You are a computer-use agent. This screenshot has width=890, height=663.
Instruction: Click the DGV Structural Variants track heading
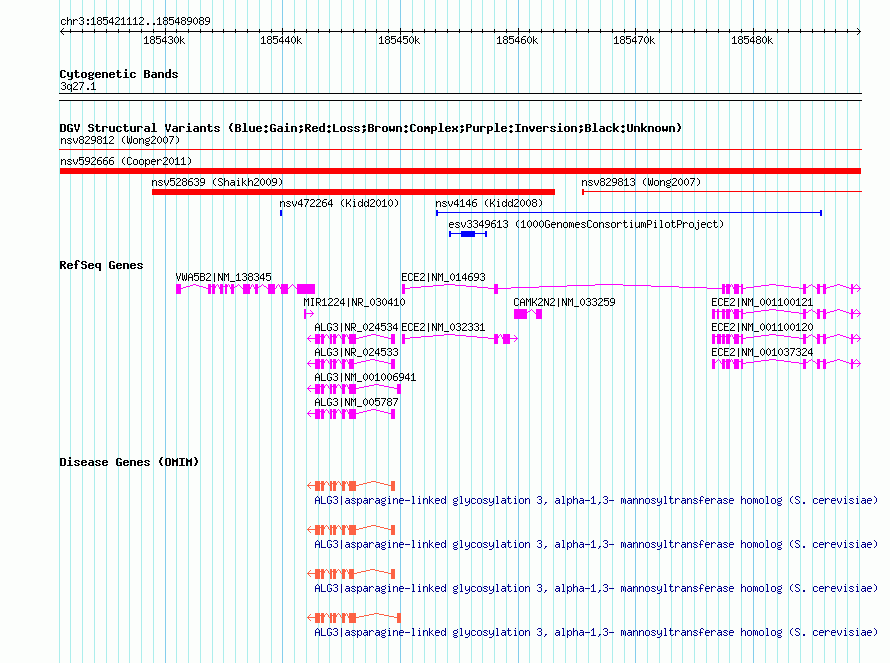click(370, 128)
